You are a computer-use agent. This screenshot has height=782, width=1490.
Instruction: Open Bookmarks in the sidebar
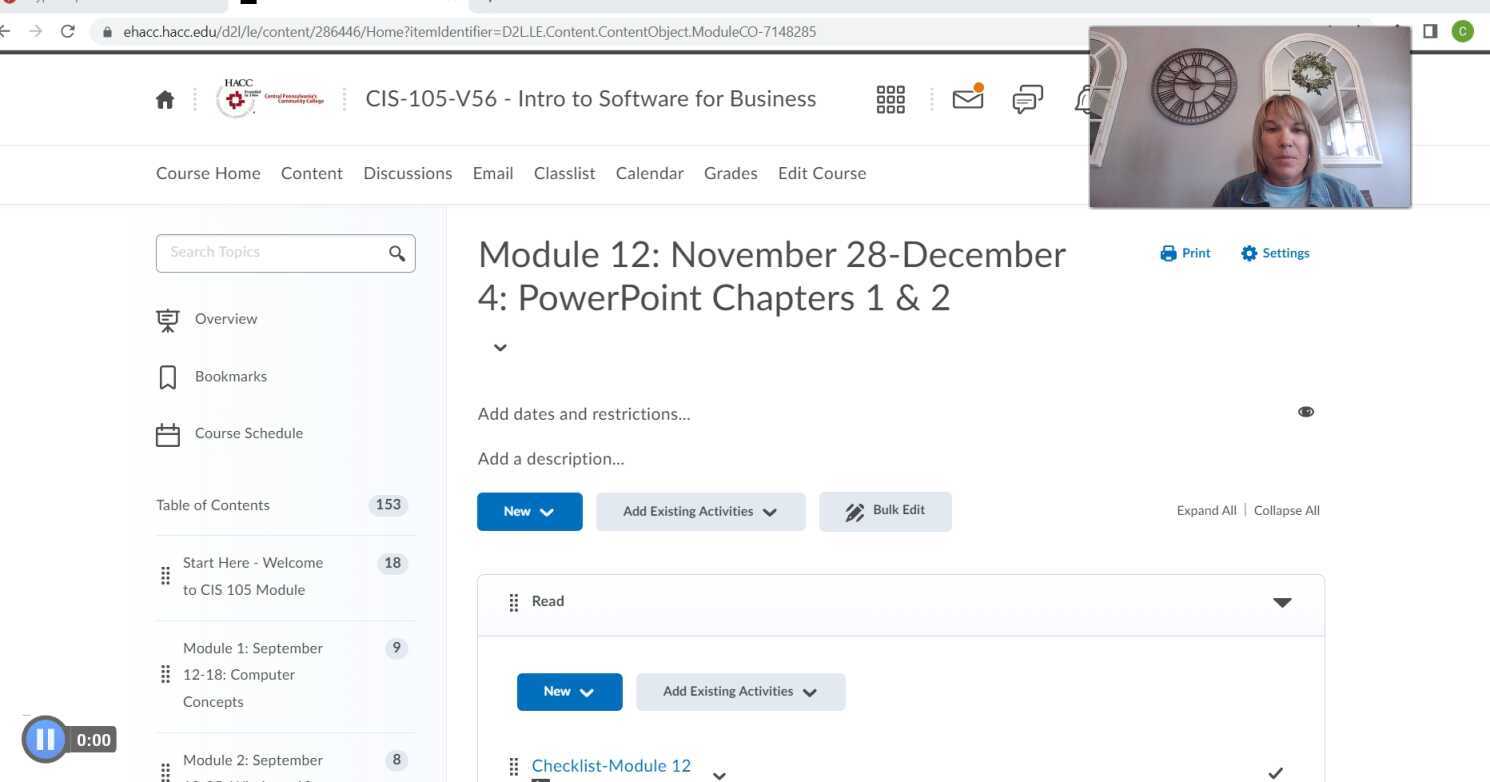(230, 376)
